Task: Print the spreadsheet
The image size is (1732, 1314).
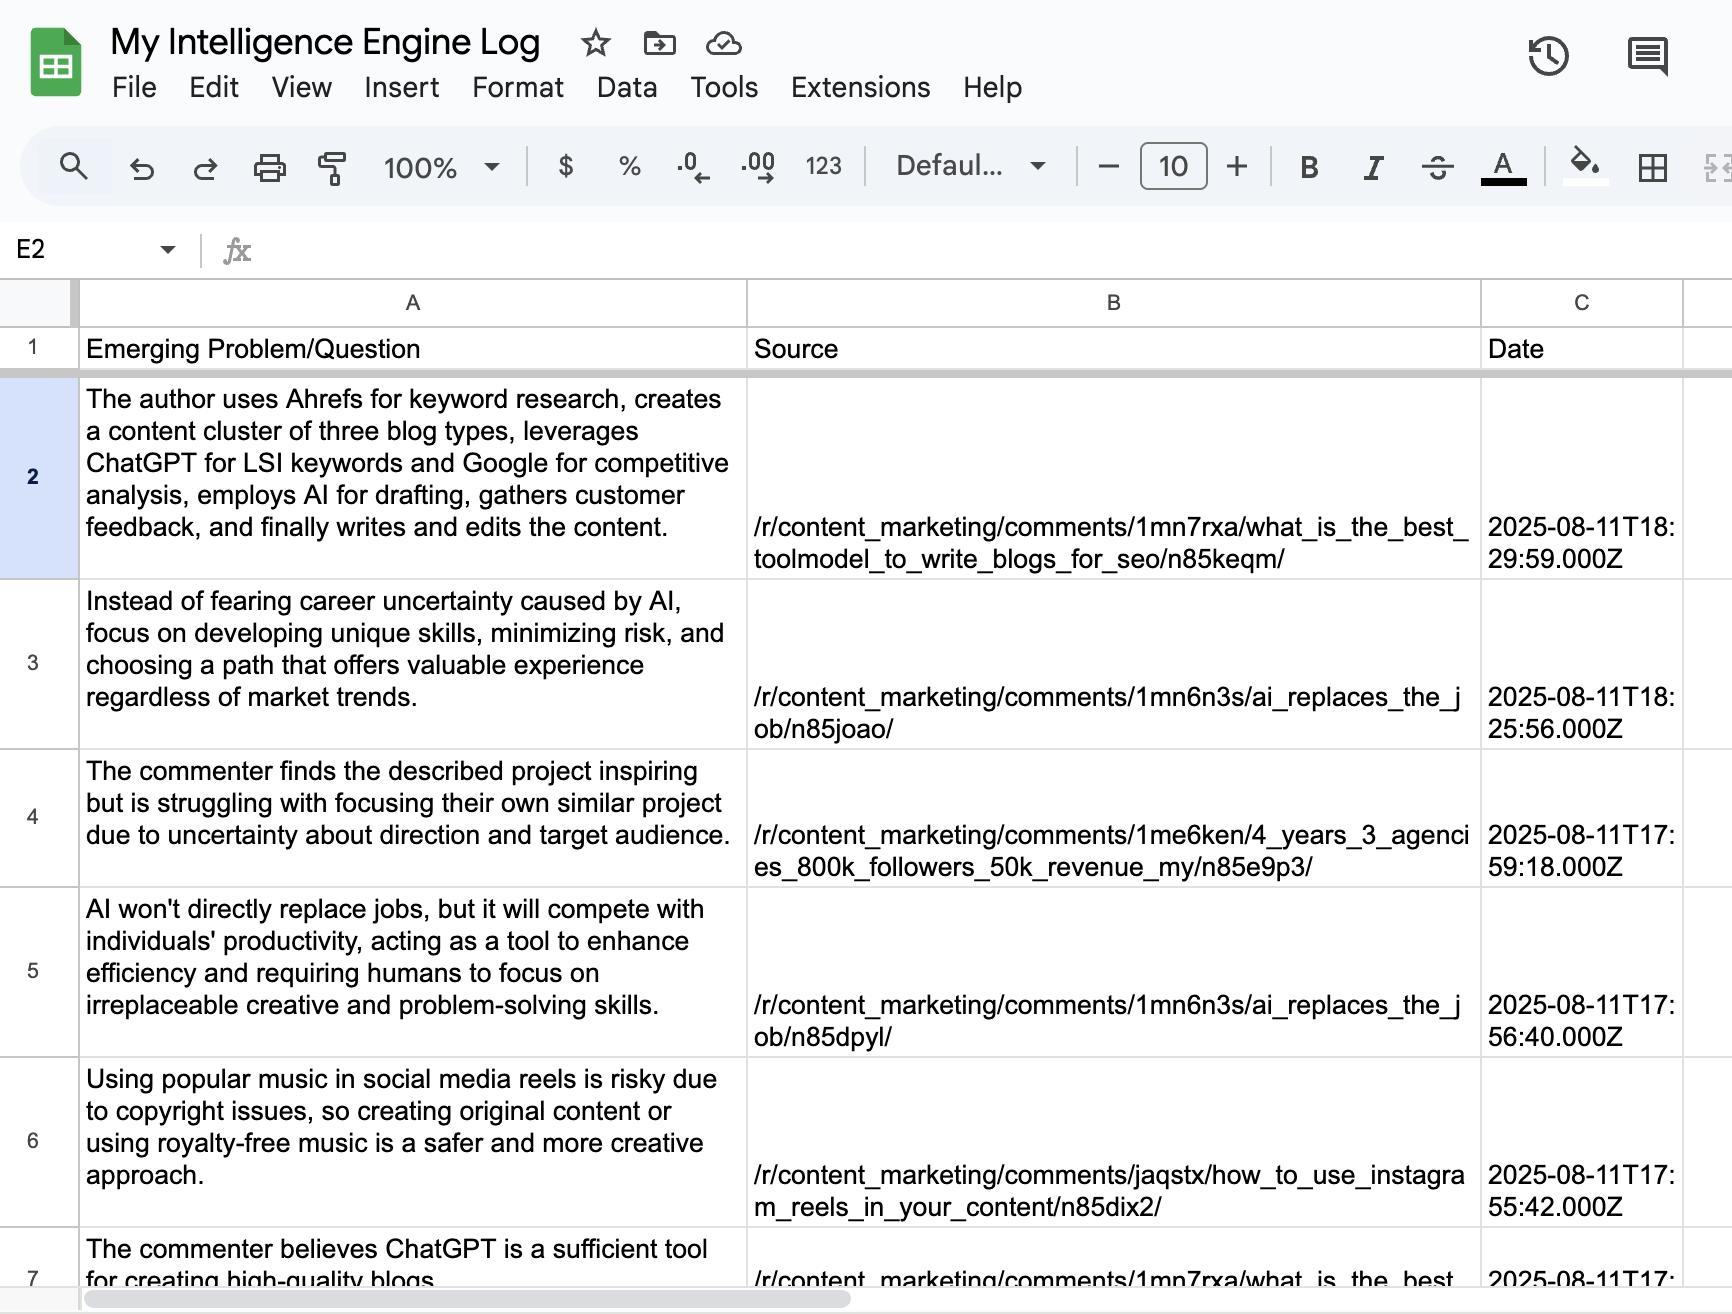Action: [269, 167]
